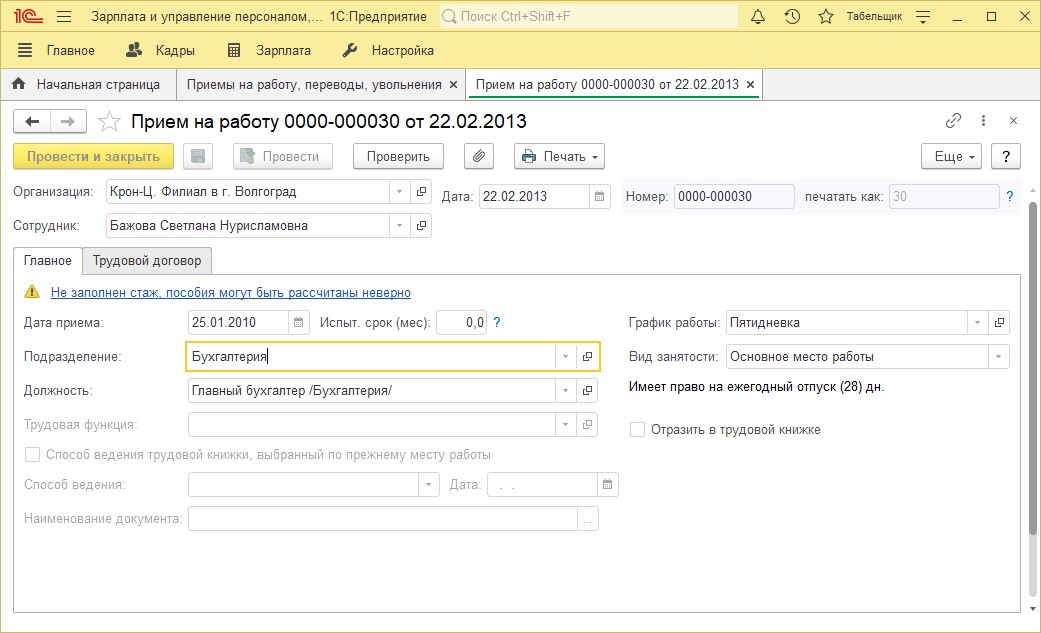Expand Подразделение dropdown list

(565, 357)
